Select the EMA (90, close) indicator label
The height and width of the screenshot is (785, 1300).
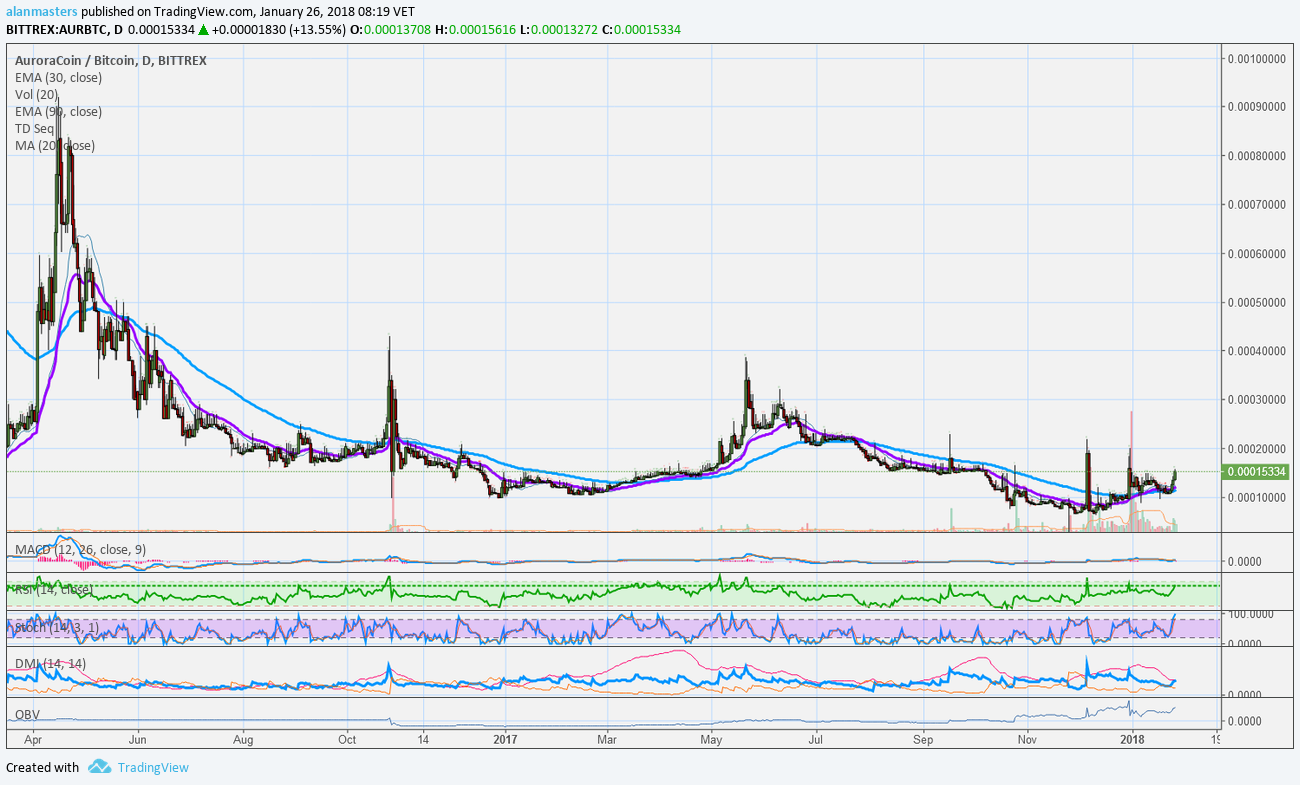[x=58, y=112]
